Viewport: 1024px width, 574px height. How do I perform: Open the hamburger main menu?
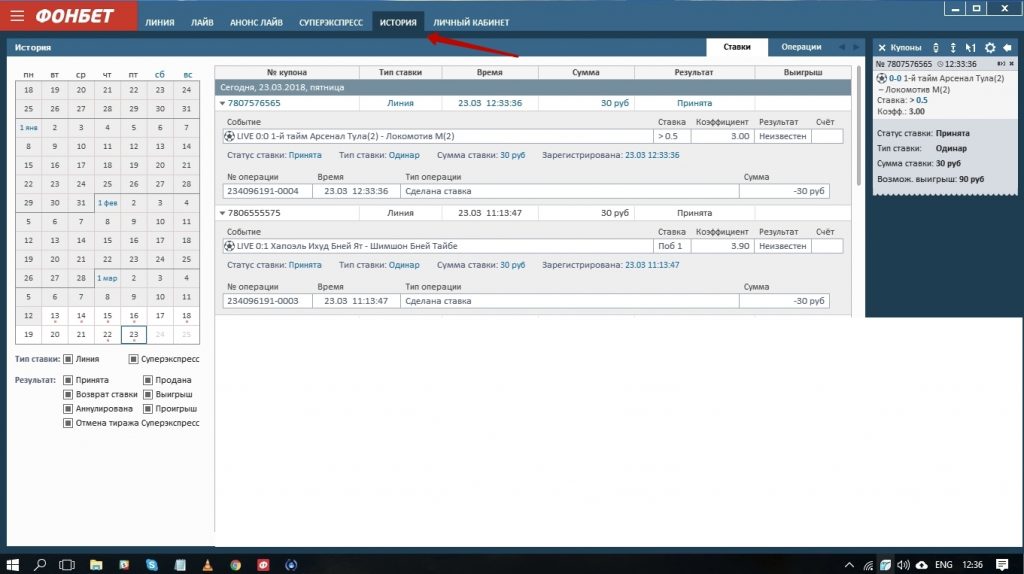[x=17, y=16]
